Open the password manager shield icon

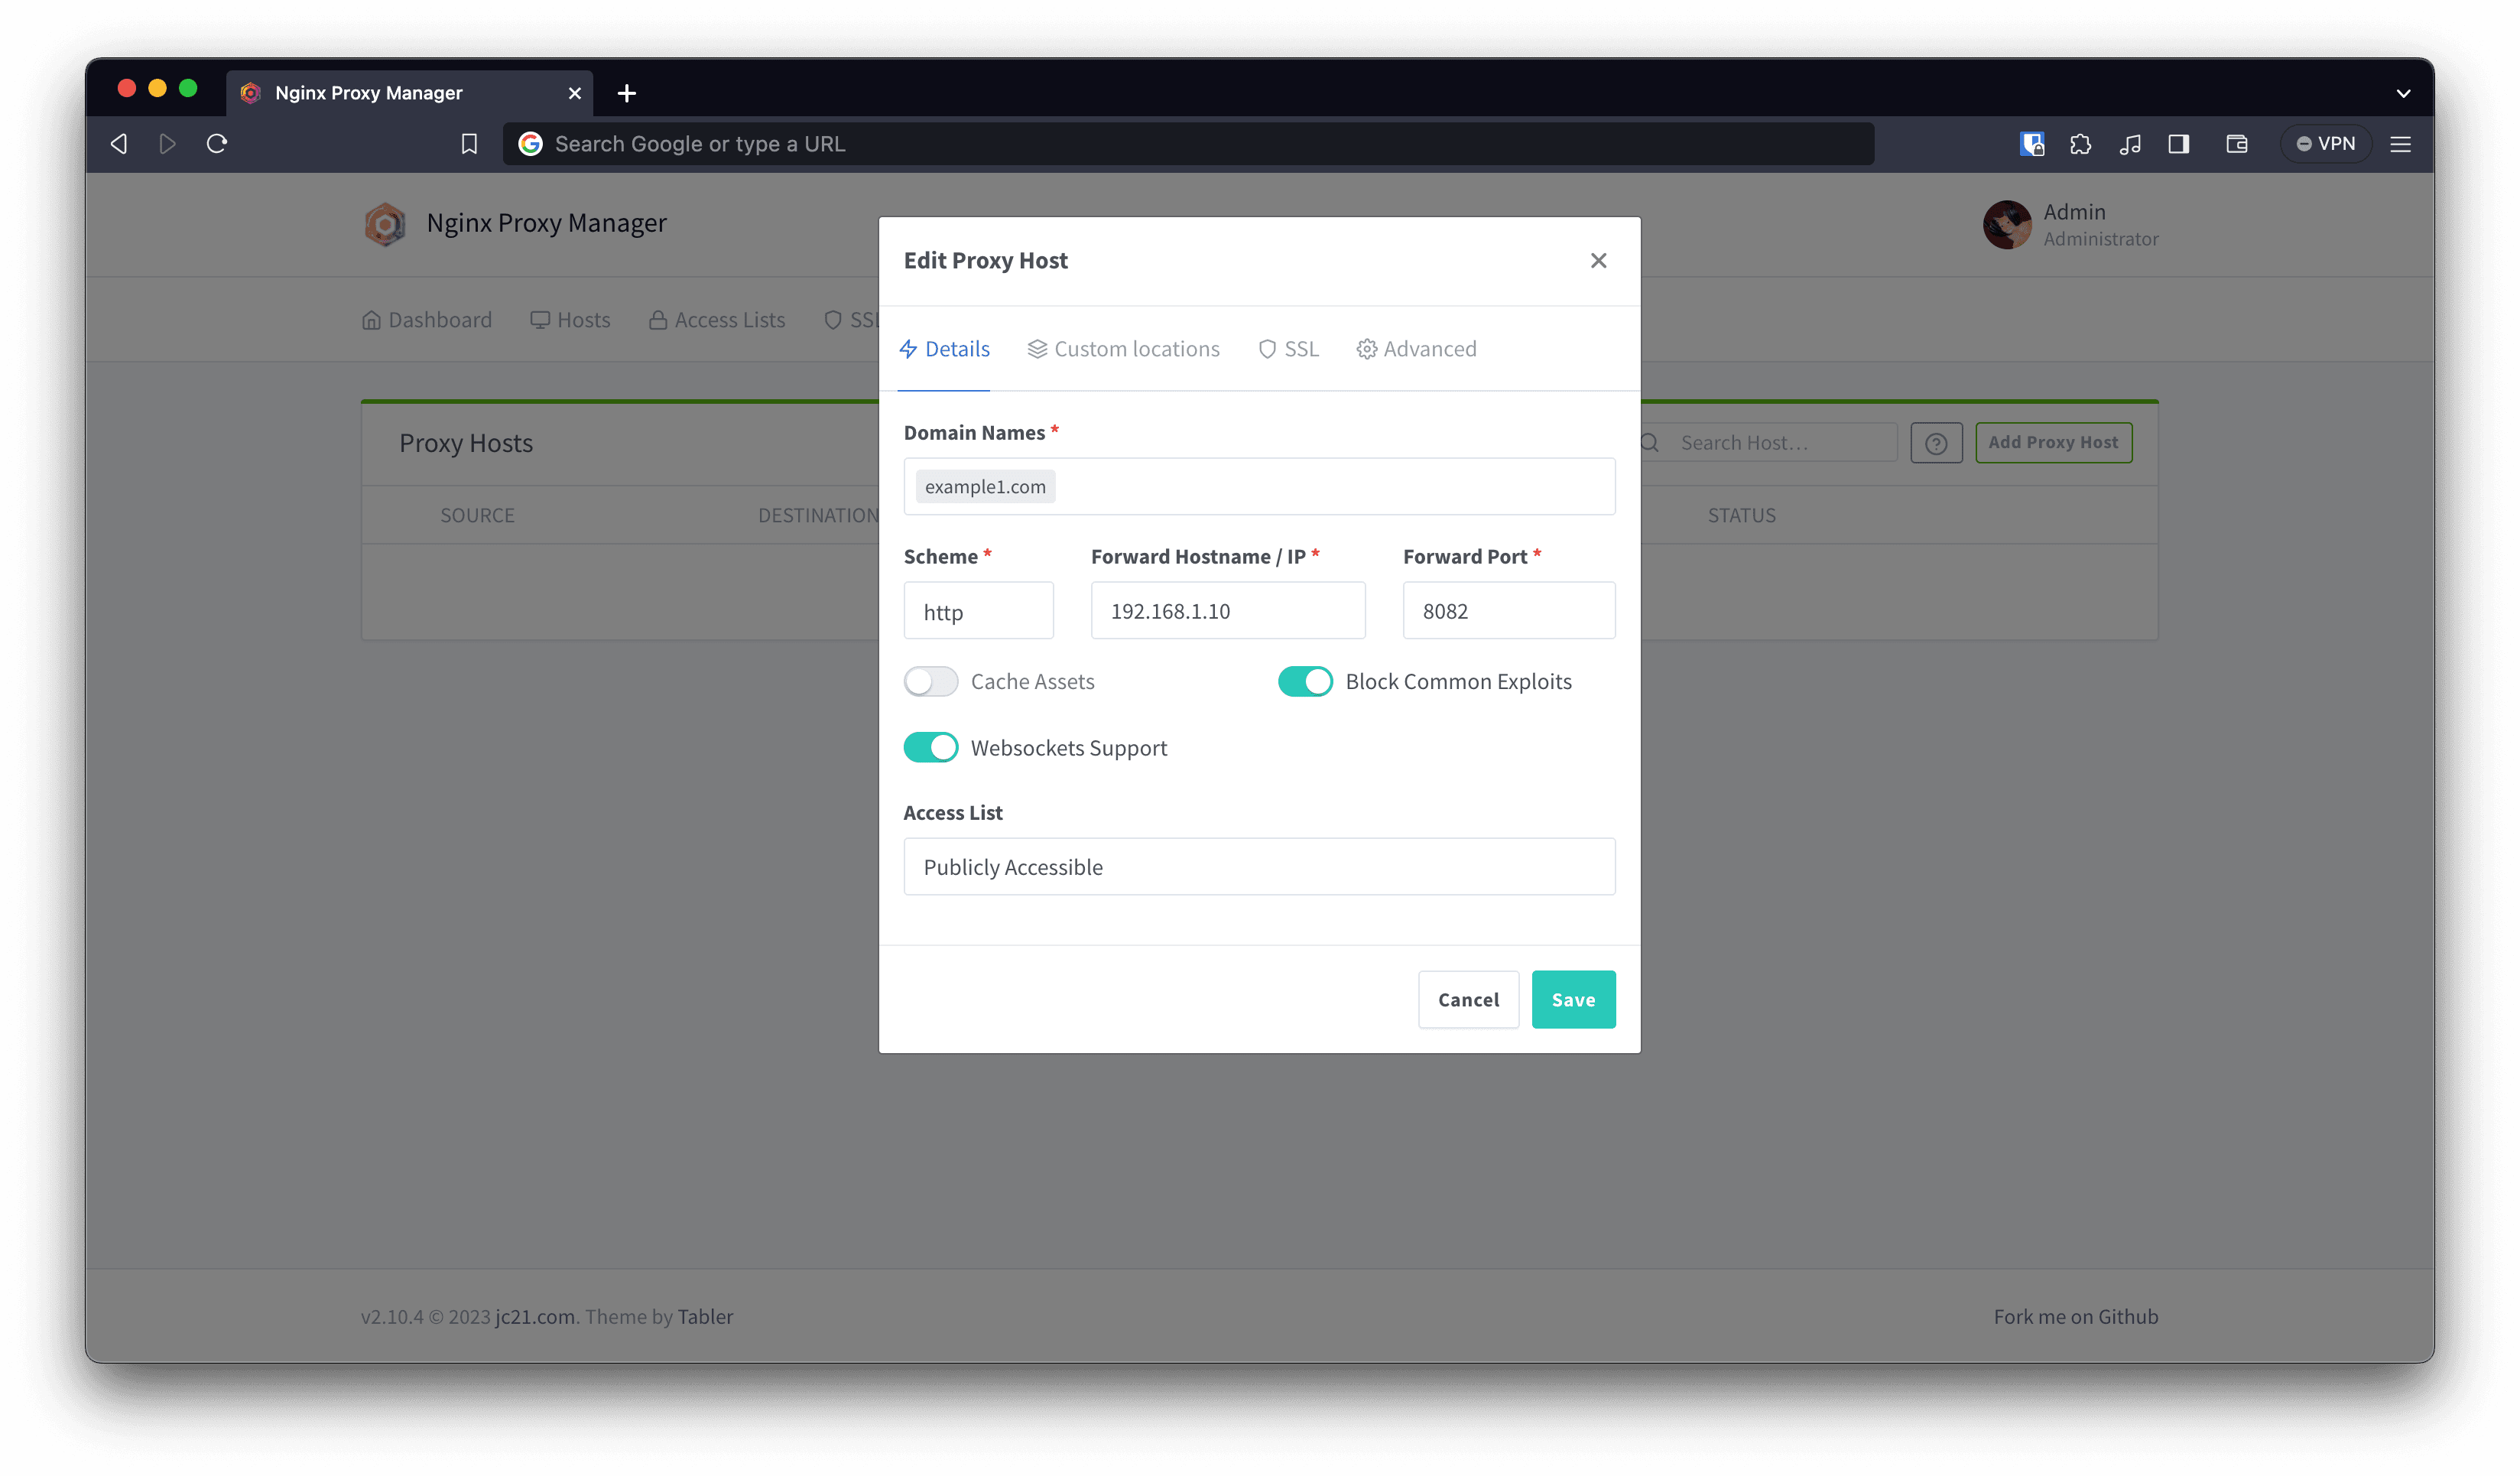coord(2032,144)
